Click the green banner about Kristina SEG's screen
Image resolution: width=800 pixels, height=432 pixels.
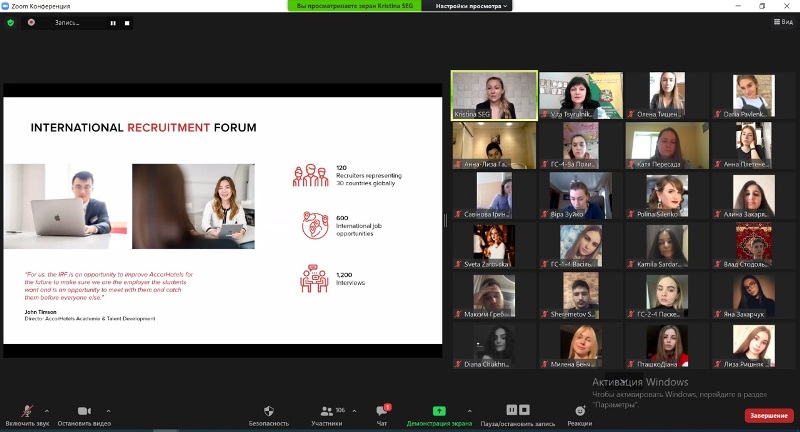click(x=355, y=6)
